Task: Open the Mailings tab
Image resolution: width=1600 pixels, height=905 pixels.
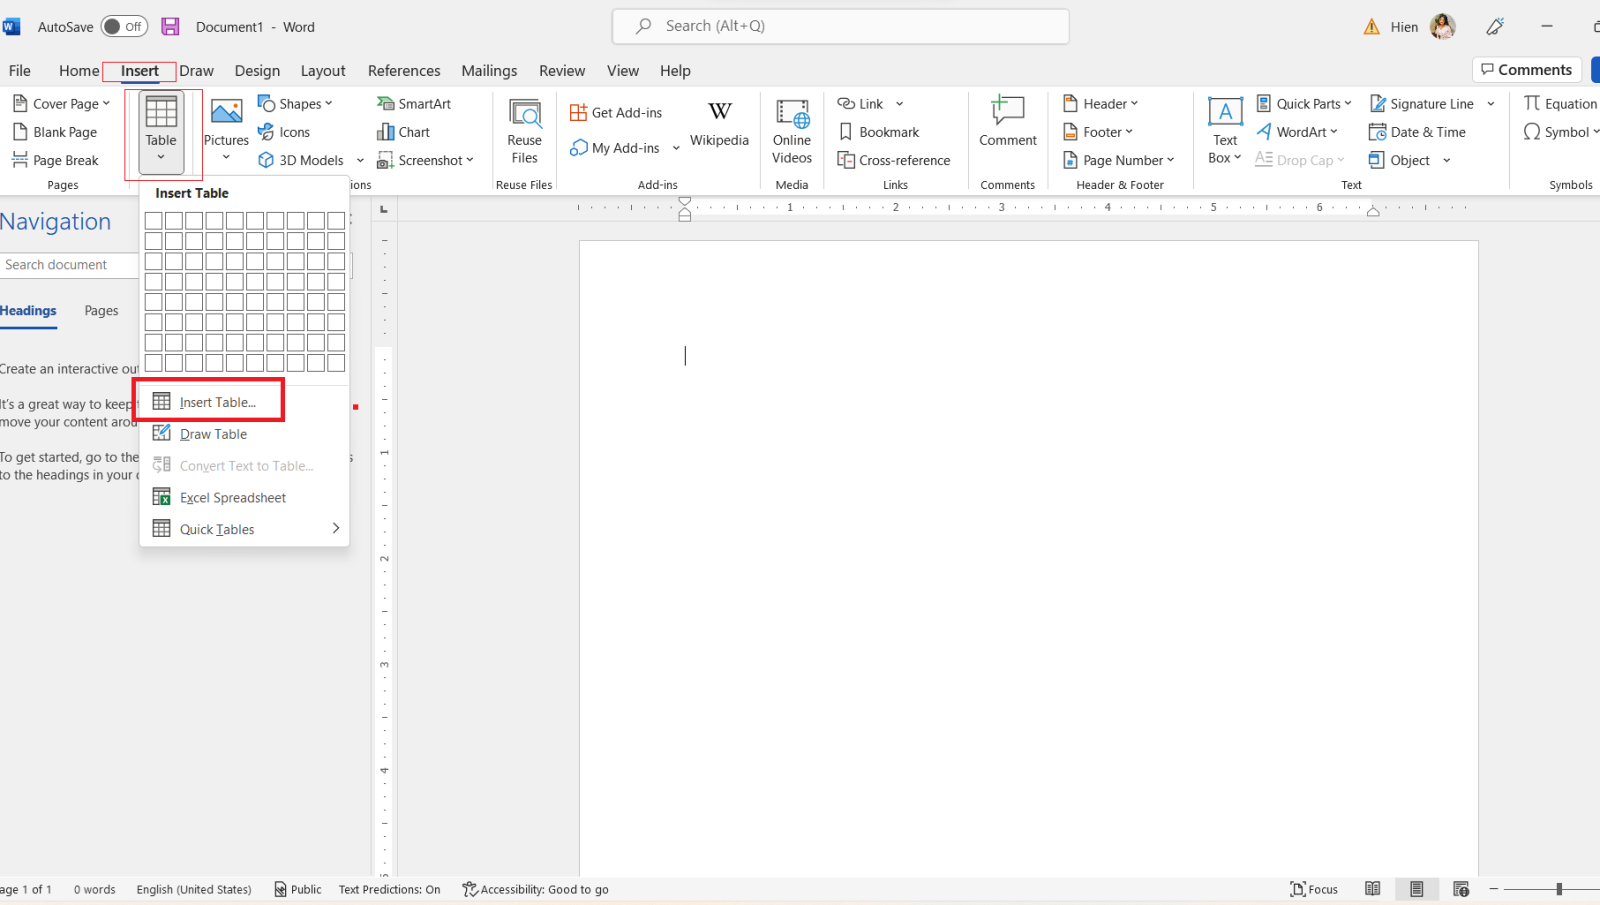Action: pos(489,71)
